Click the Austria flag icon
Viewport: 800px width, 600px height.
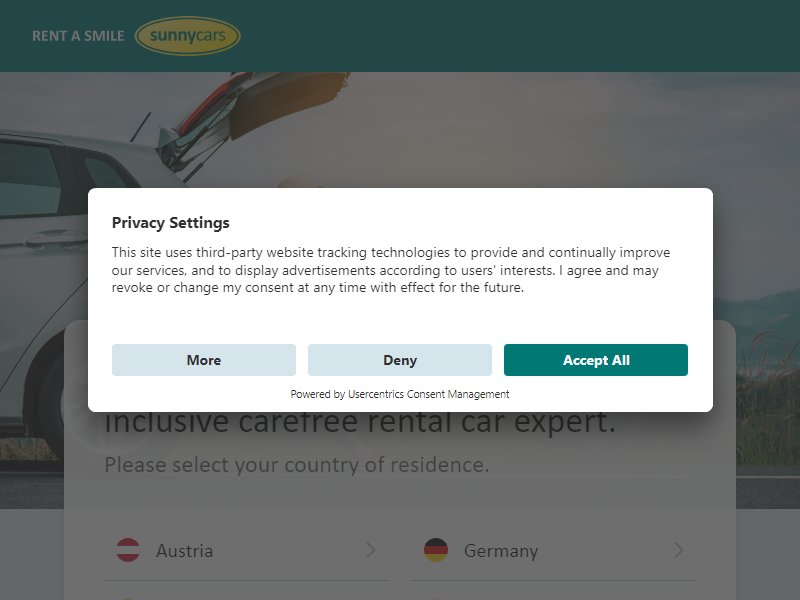[x=128, y=550]
